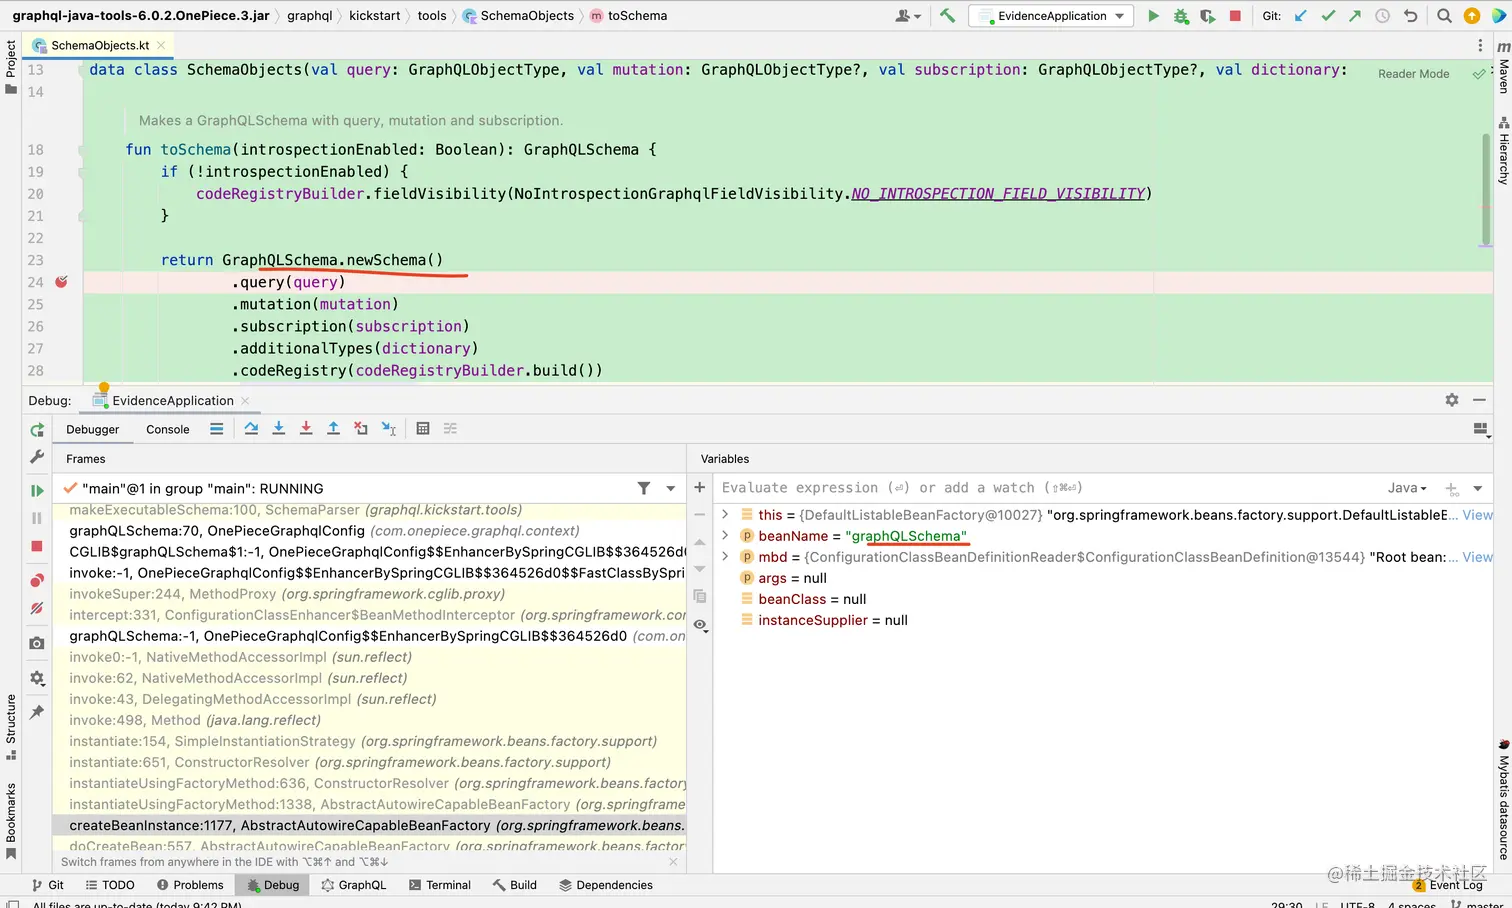This screenshot has width=1512, height=908.
Task: Open the Java language dropdown in evaluate bar
Action: click(1407, 488)
